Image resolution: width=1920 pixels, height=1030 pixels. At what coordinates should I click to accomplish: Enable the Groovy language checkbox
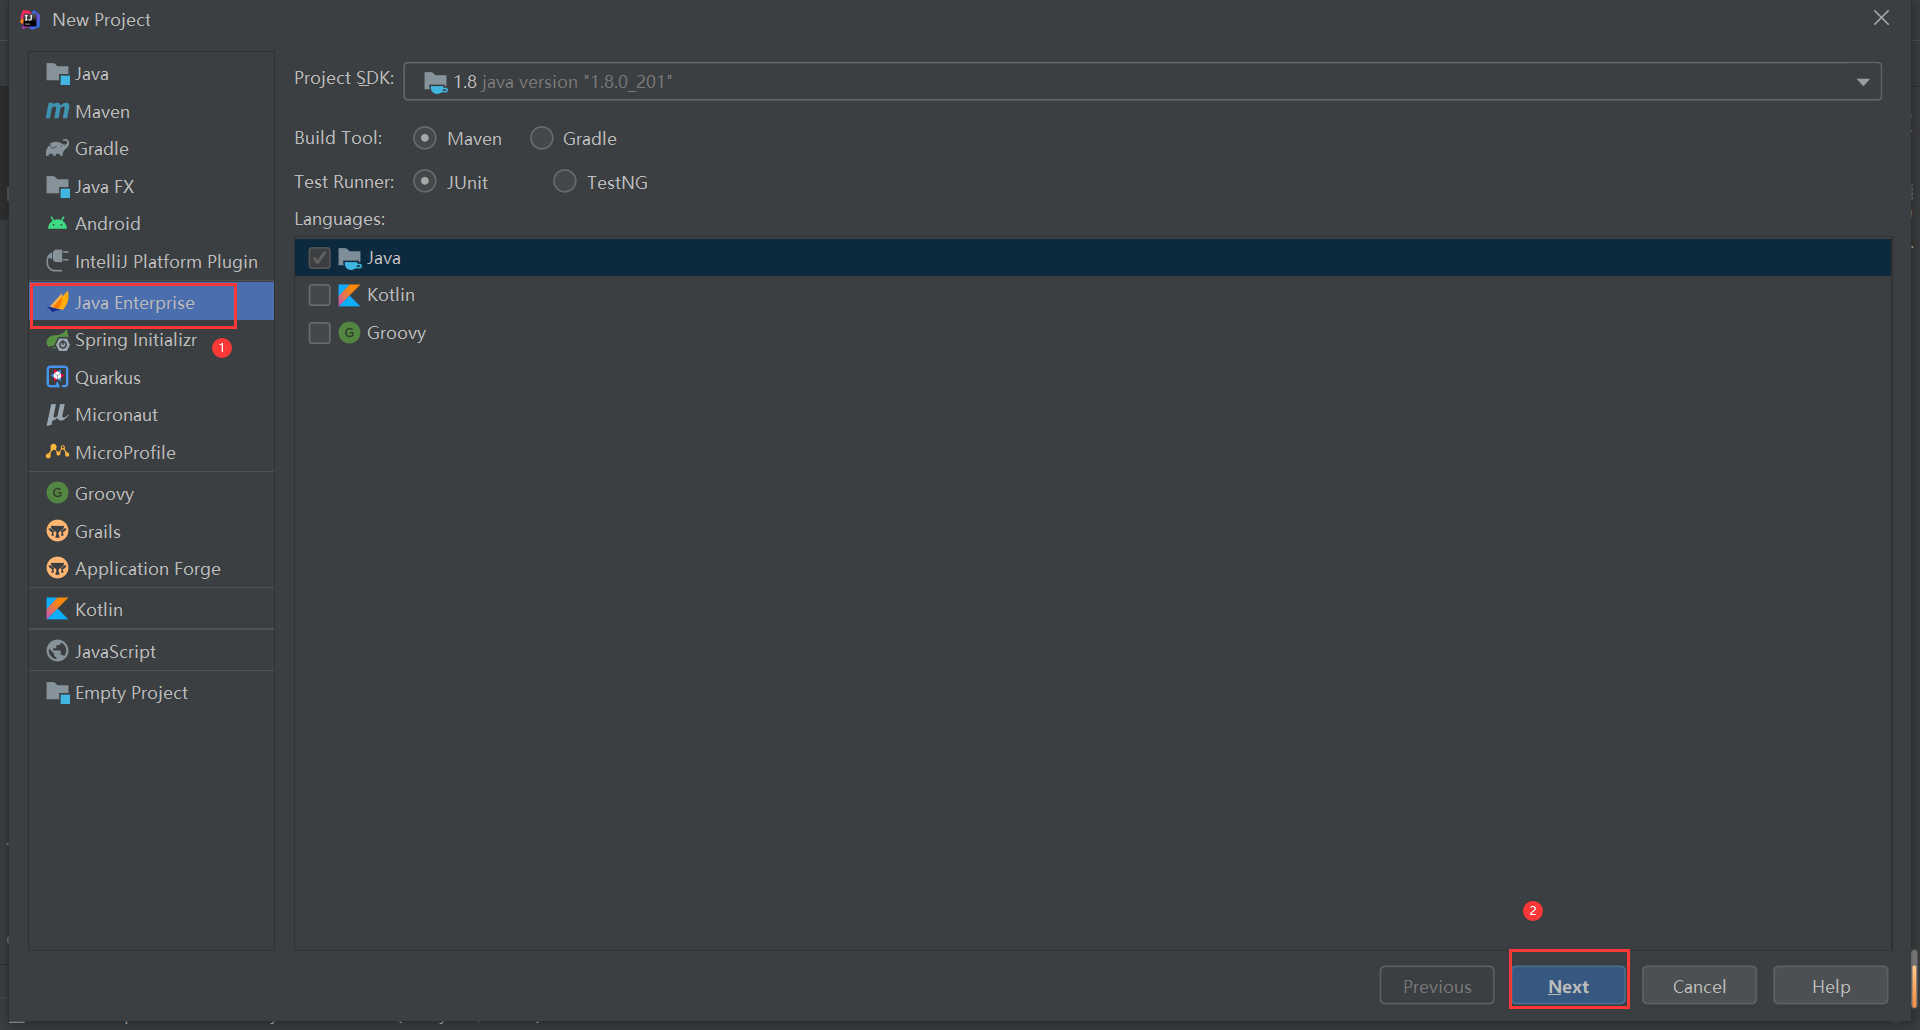tap(319, 333)
